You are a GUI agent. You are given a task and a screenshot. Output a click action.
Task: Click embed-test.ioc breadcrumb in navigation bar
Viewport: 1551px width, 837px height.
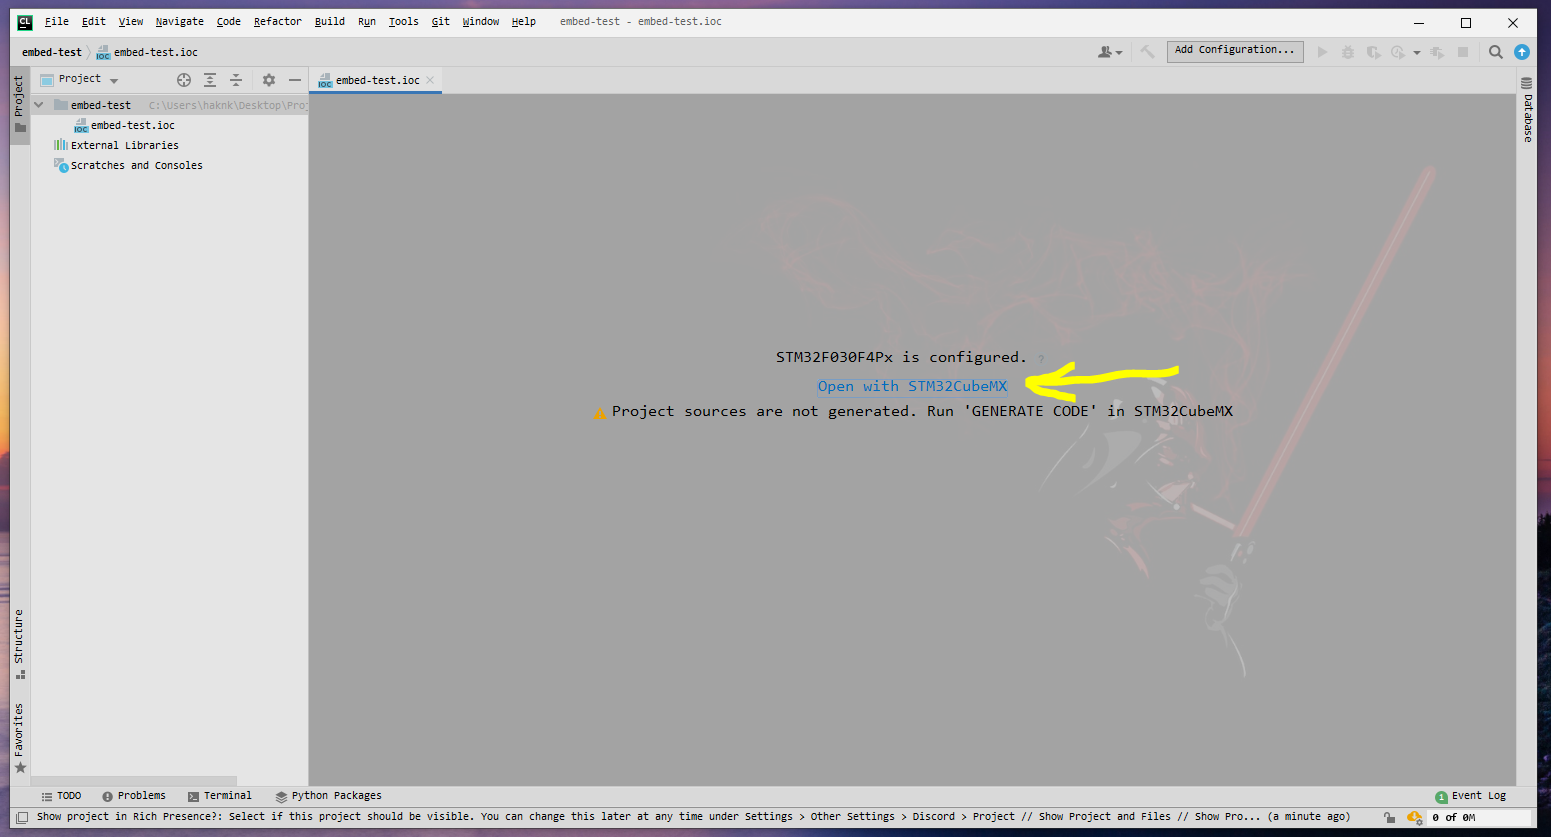point(147,52)
